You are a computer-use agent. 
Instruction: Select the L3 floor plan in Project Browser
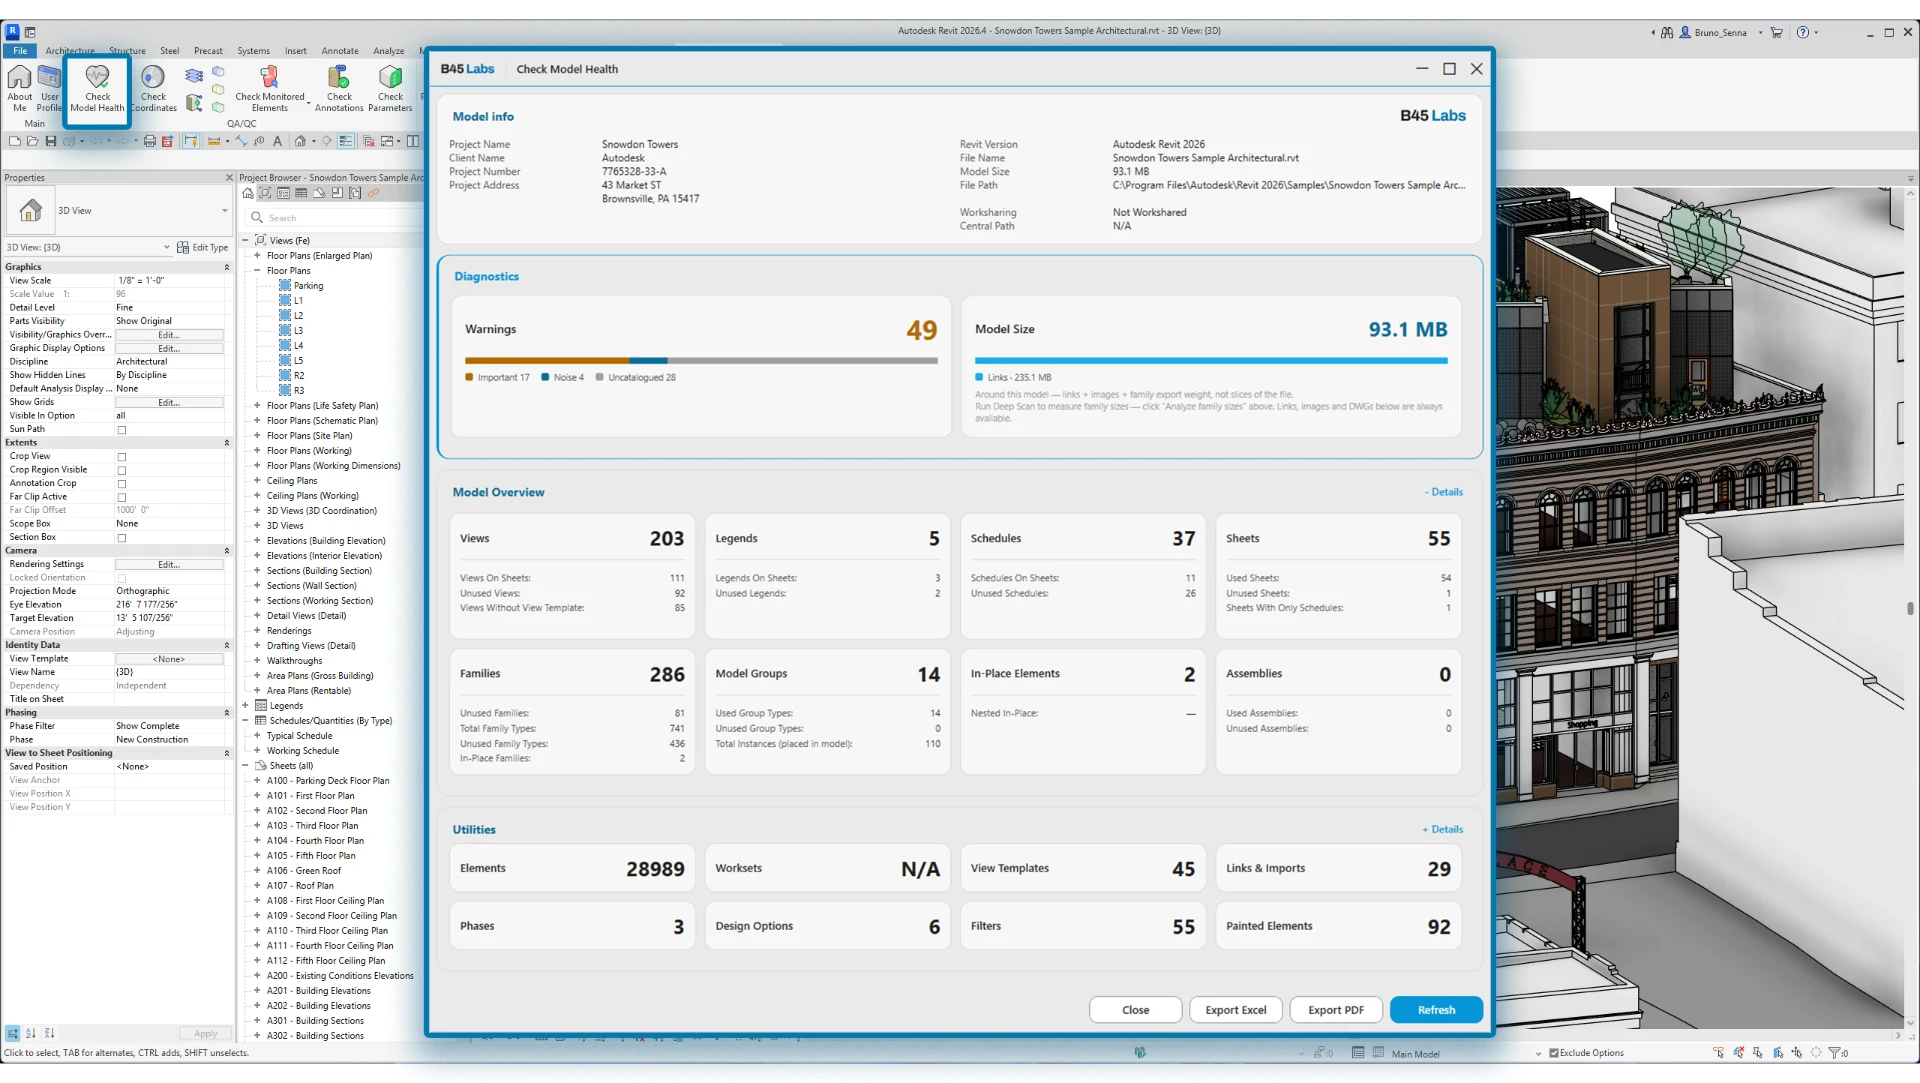pos(298,331)
